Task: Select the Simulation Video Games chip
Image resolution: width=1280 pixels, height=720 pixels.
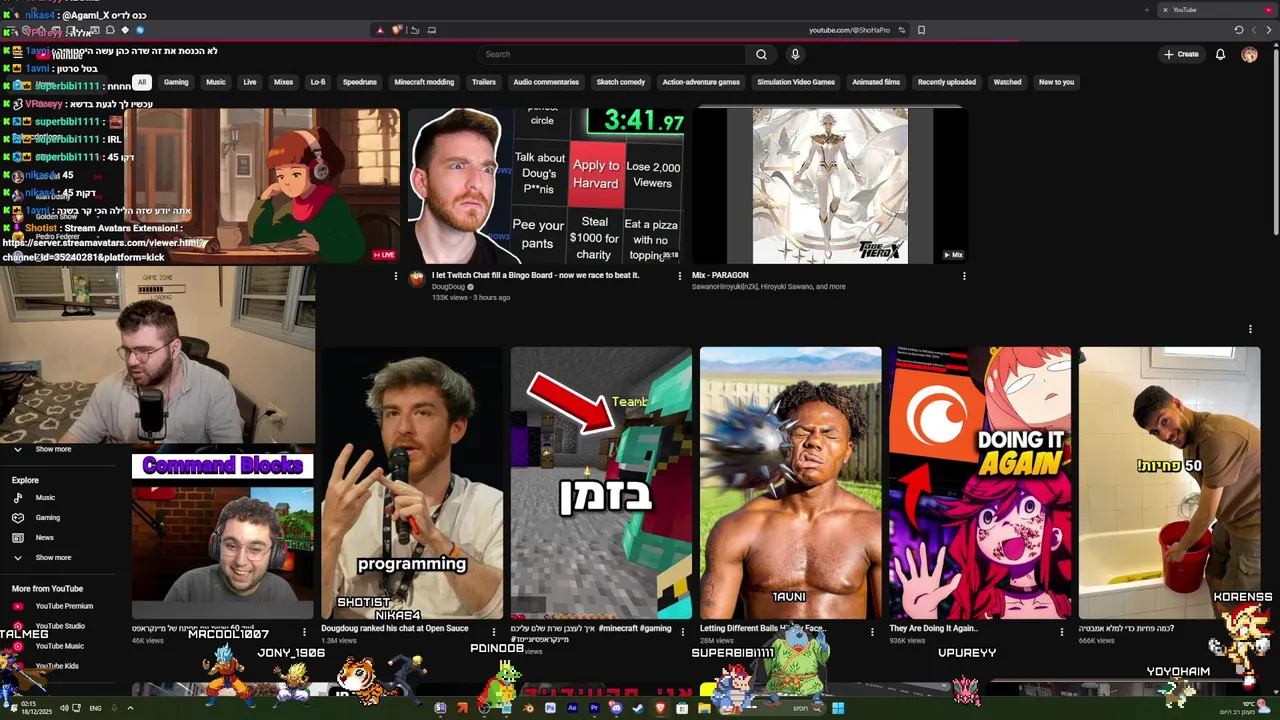Action: 796,82
